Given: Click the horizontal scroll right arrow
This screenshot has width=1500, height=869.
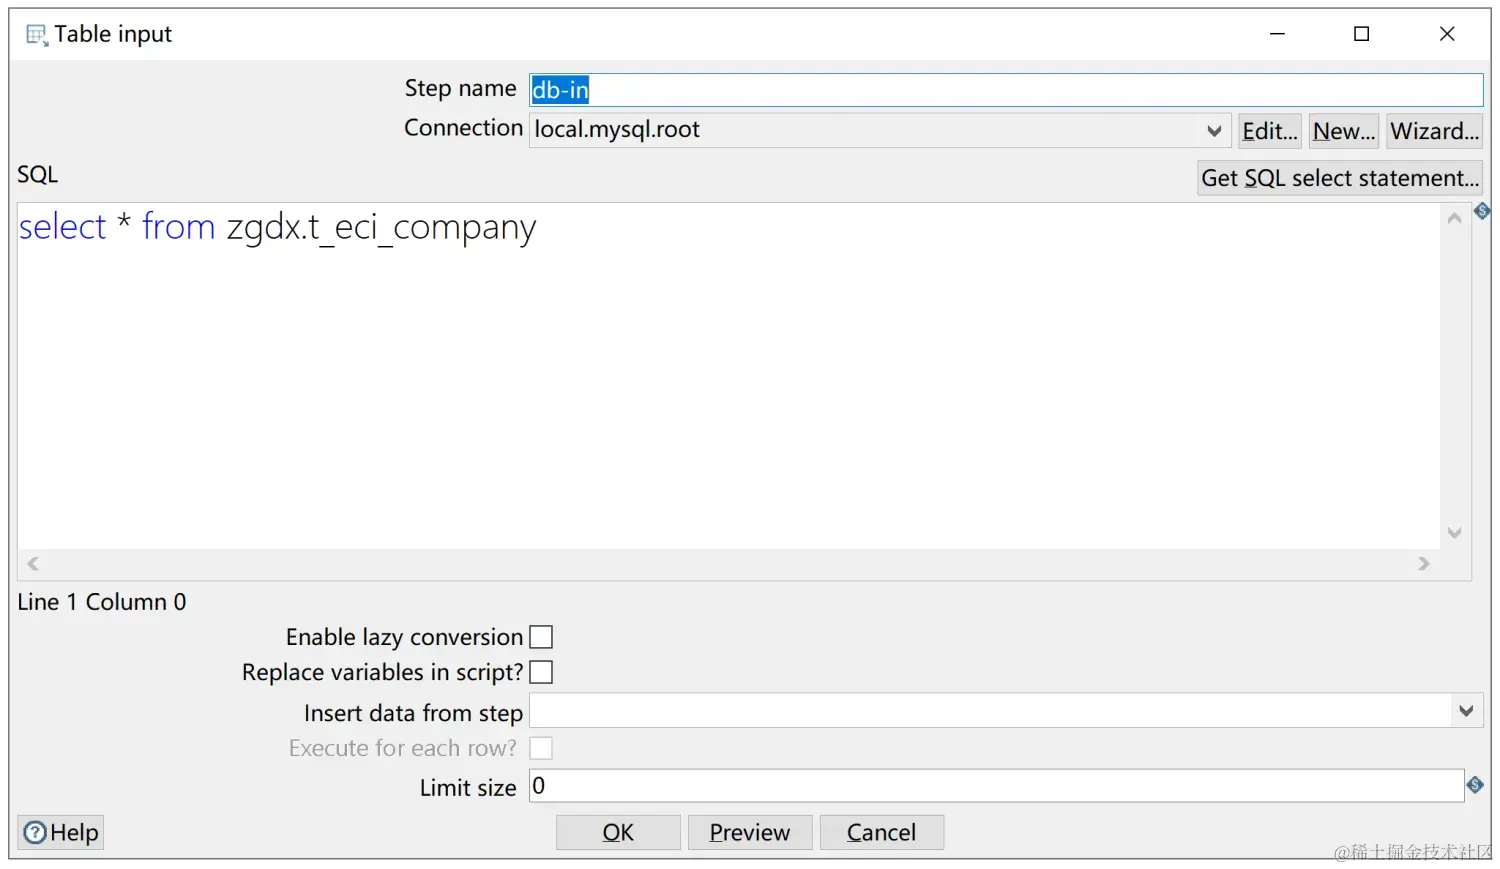Looking at the screenshot, I should (x=1424, y=564).
